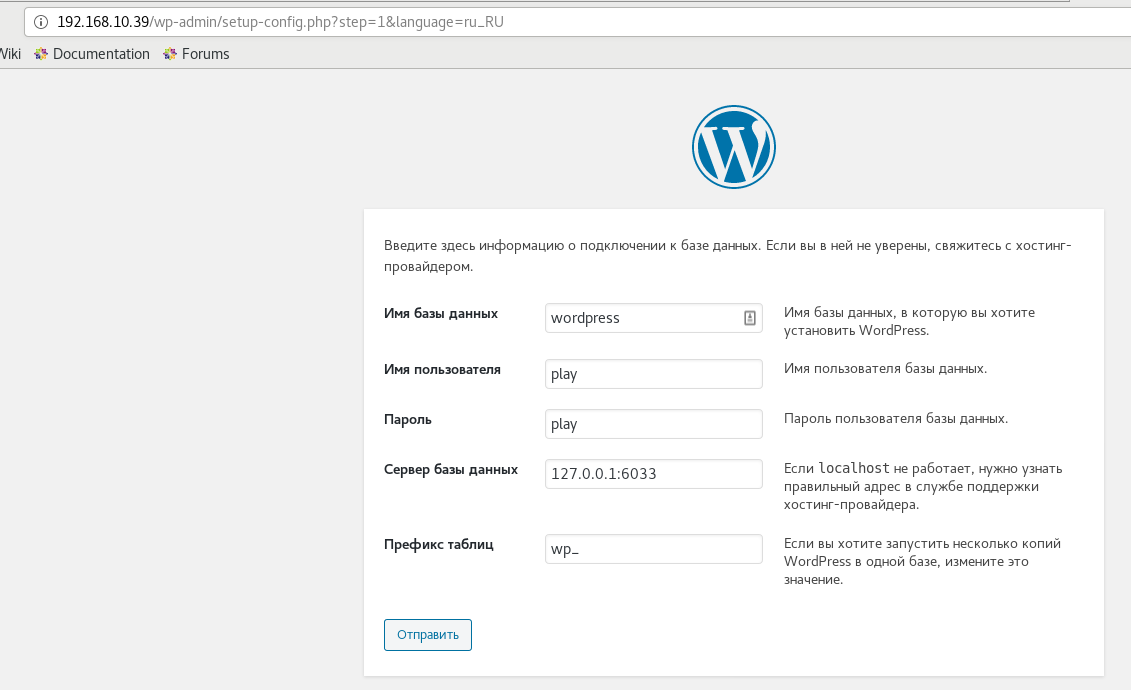1131x690 pixels.
Task: Click the Forums bookmark favicon
Action: [170, 54]
